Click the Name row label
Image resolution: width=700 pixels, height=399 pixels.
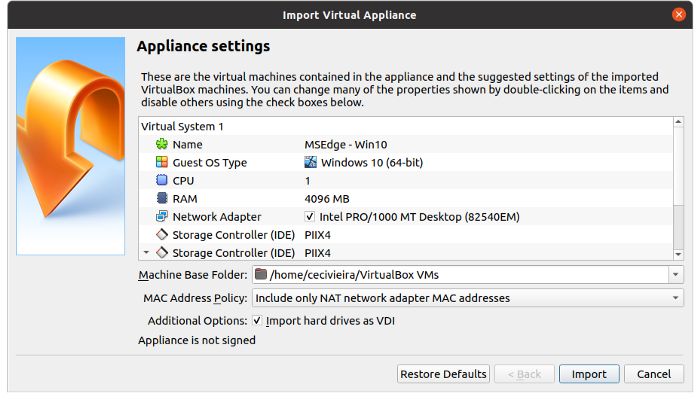[x=188, y=145]
